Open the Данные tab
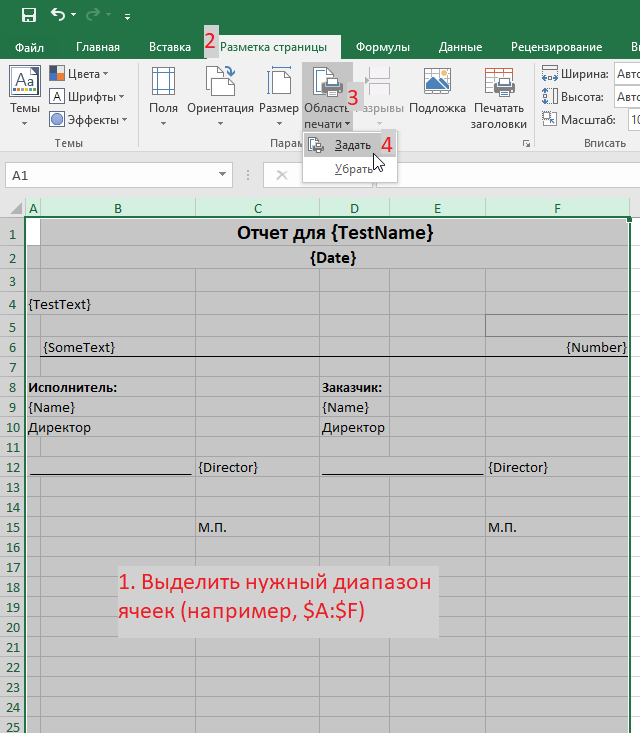The width and height of the screenshot is (640, 733). click(460, 47)
